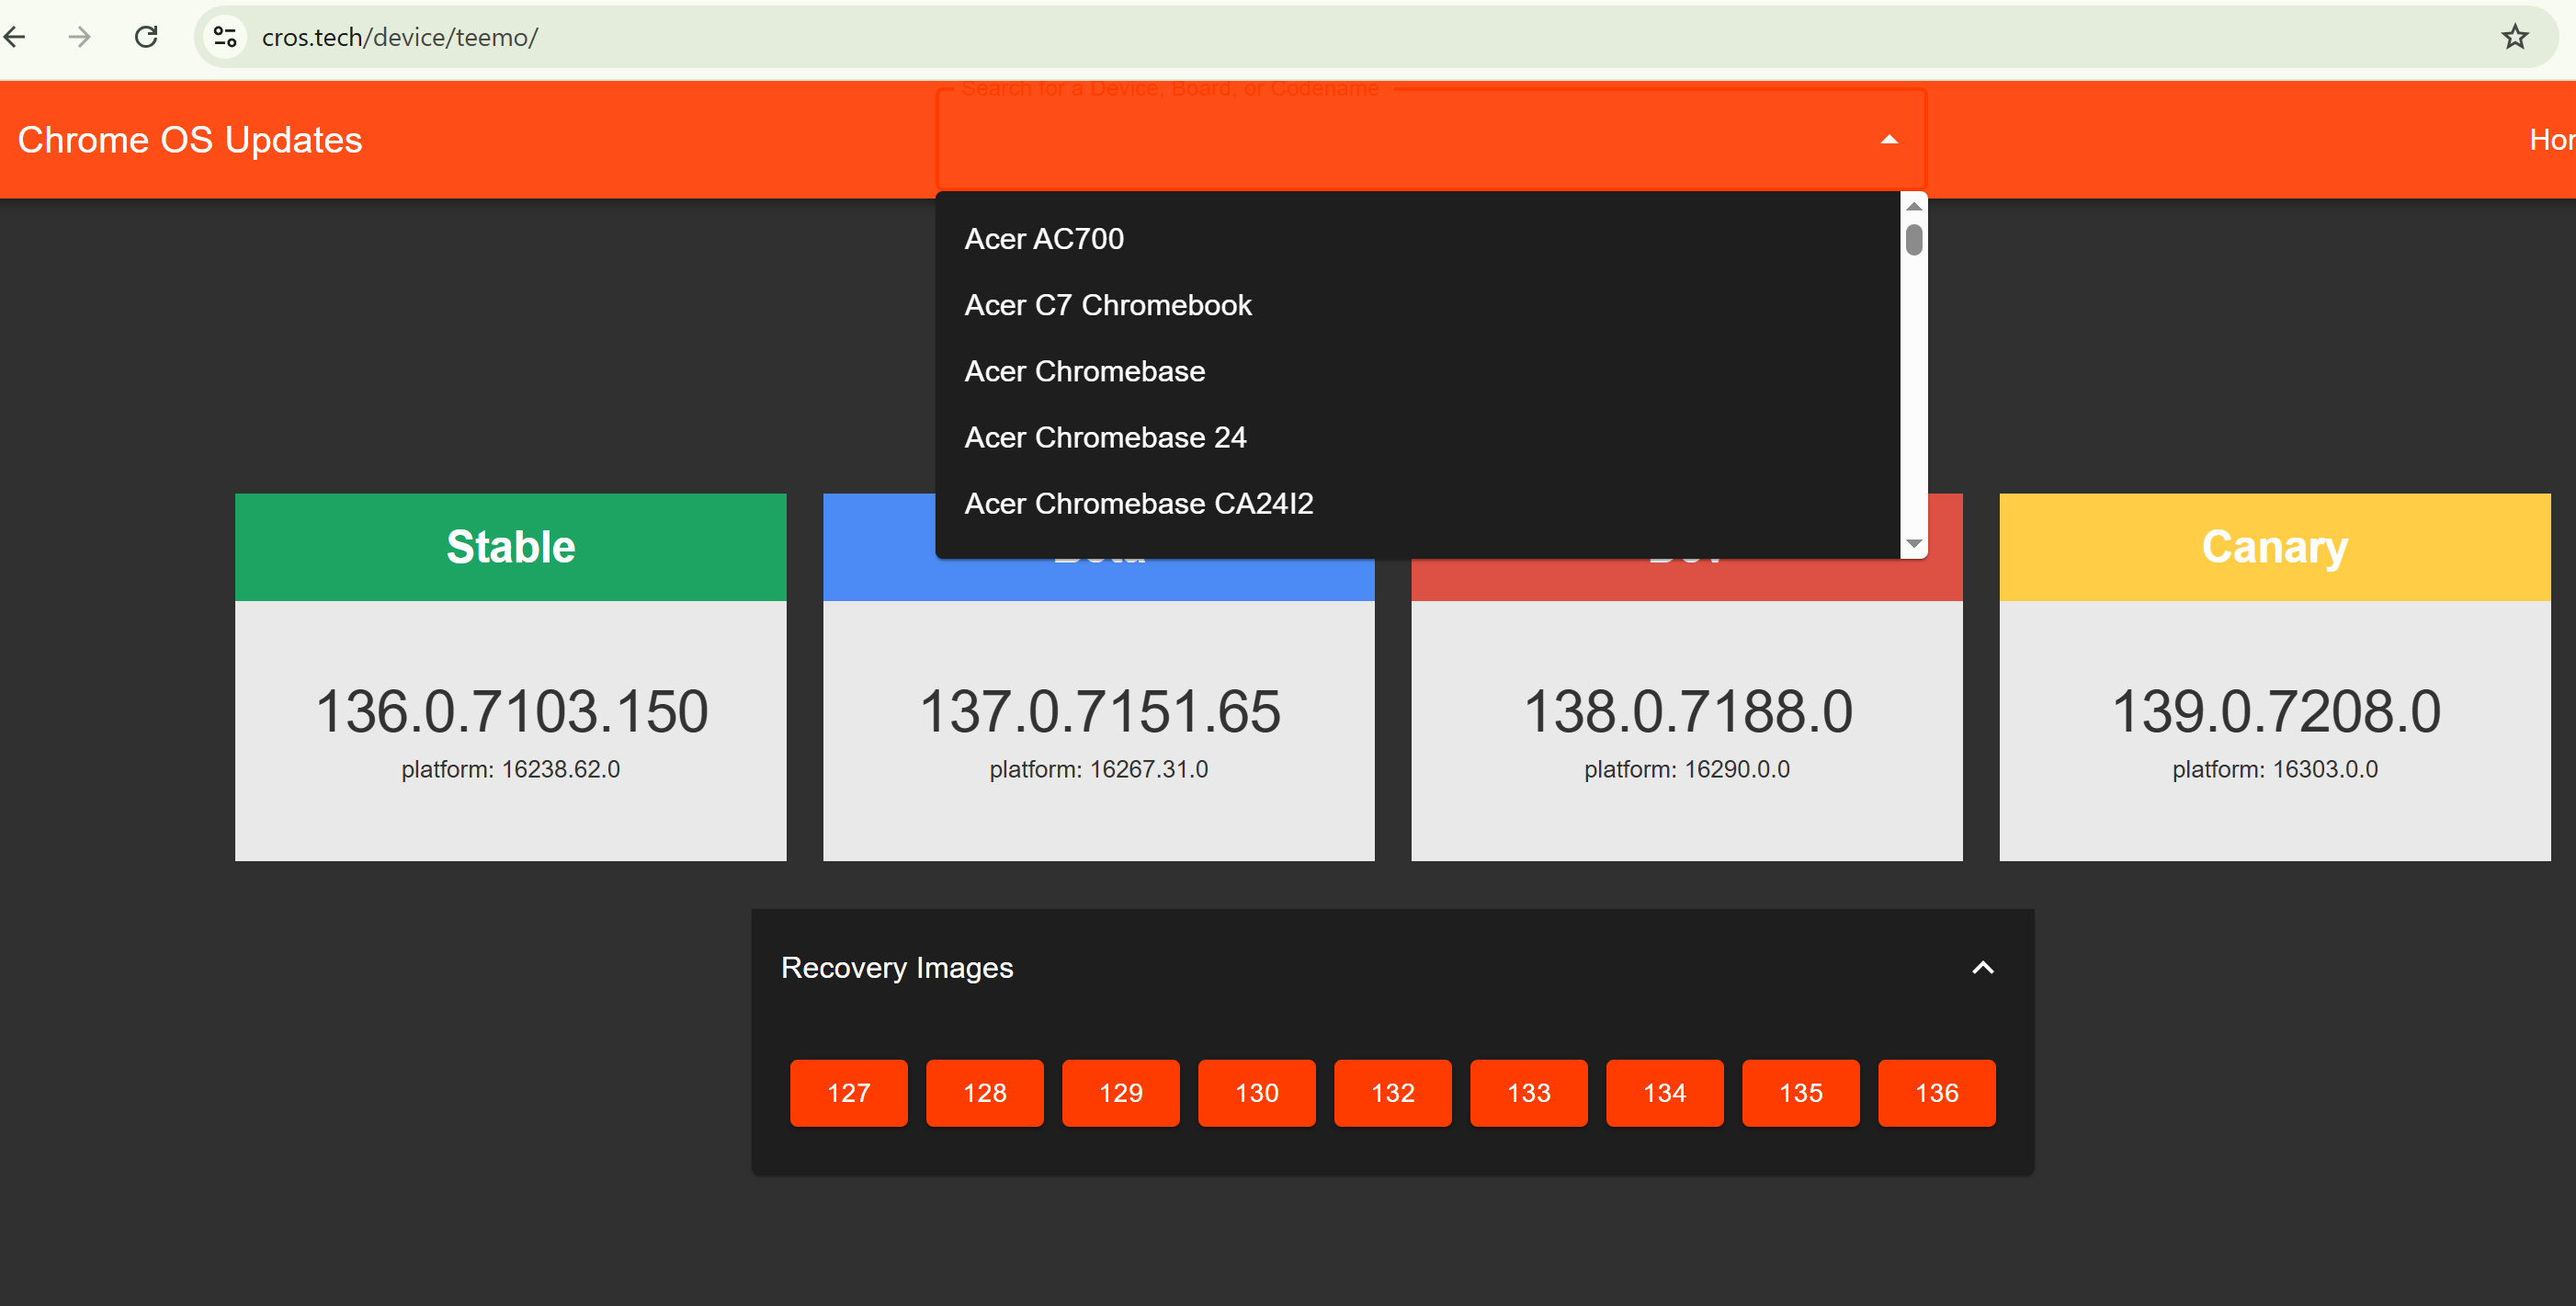
Task: Click the Canary channel header
Action: 2274,547
